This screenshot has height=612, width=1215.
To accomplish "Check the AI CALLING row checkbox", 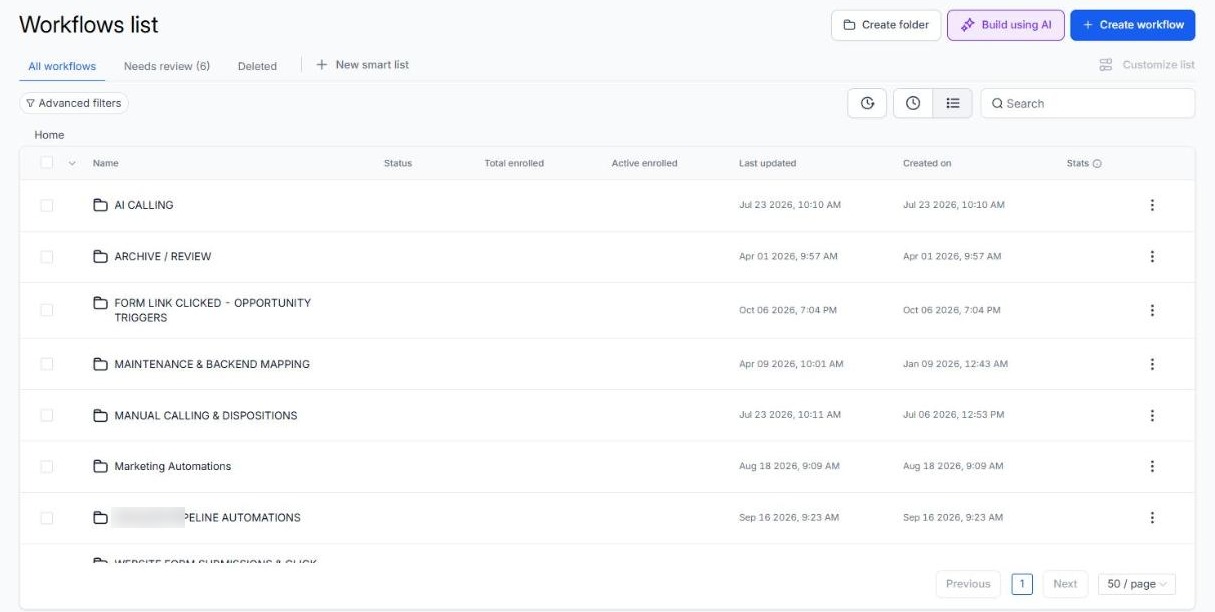I will tap(47, 205).
